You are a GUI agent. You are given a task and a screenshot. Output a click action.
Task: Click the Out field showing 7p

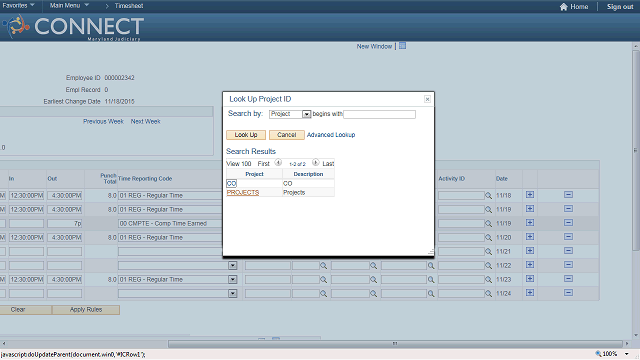[64, 223]
